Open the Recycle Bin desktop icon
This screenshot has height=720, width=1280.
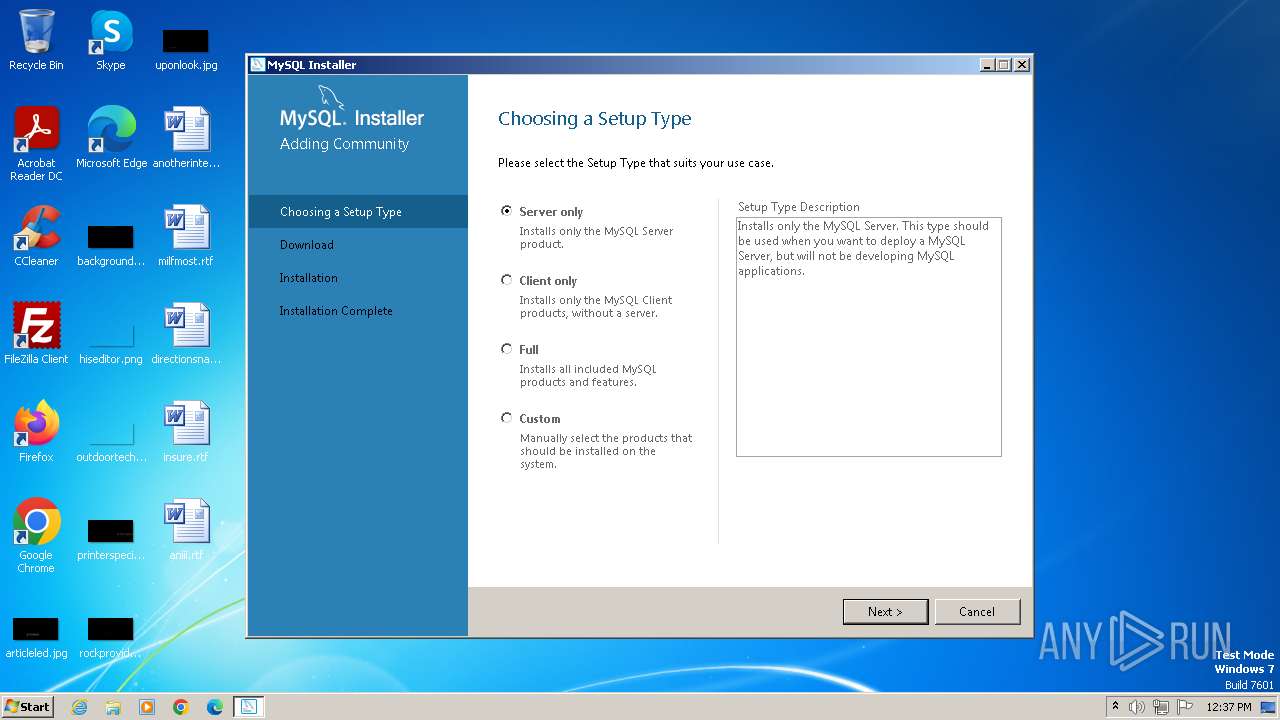36,40
